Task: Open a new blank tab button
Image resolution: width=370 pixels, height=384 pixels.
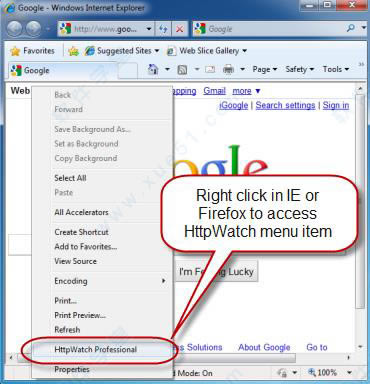Action: tap(127, 71)
